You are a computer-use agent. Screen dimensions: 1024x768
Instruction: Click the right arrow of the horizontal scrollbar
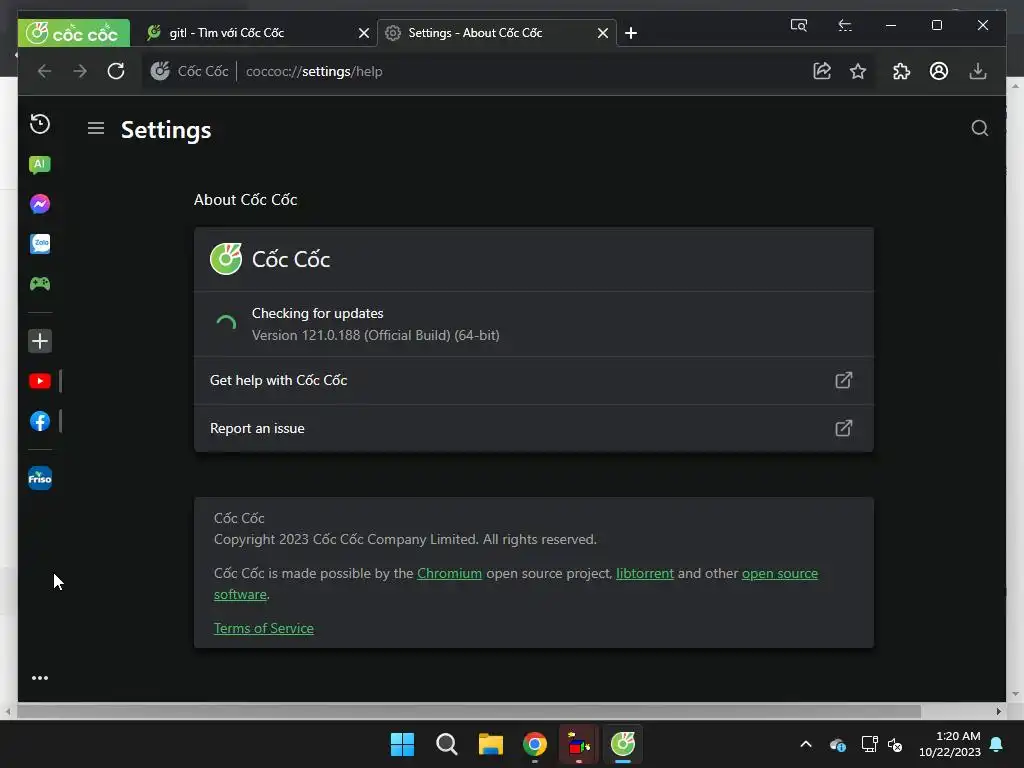click(999, 711)
